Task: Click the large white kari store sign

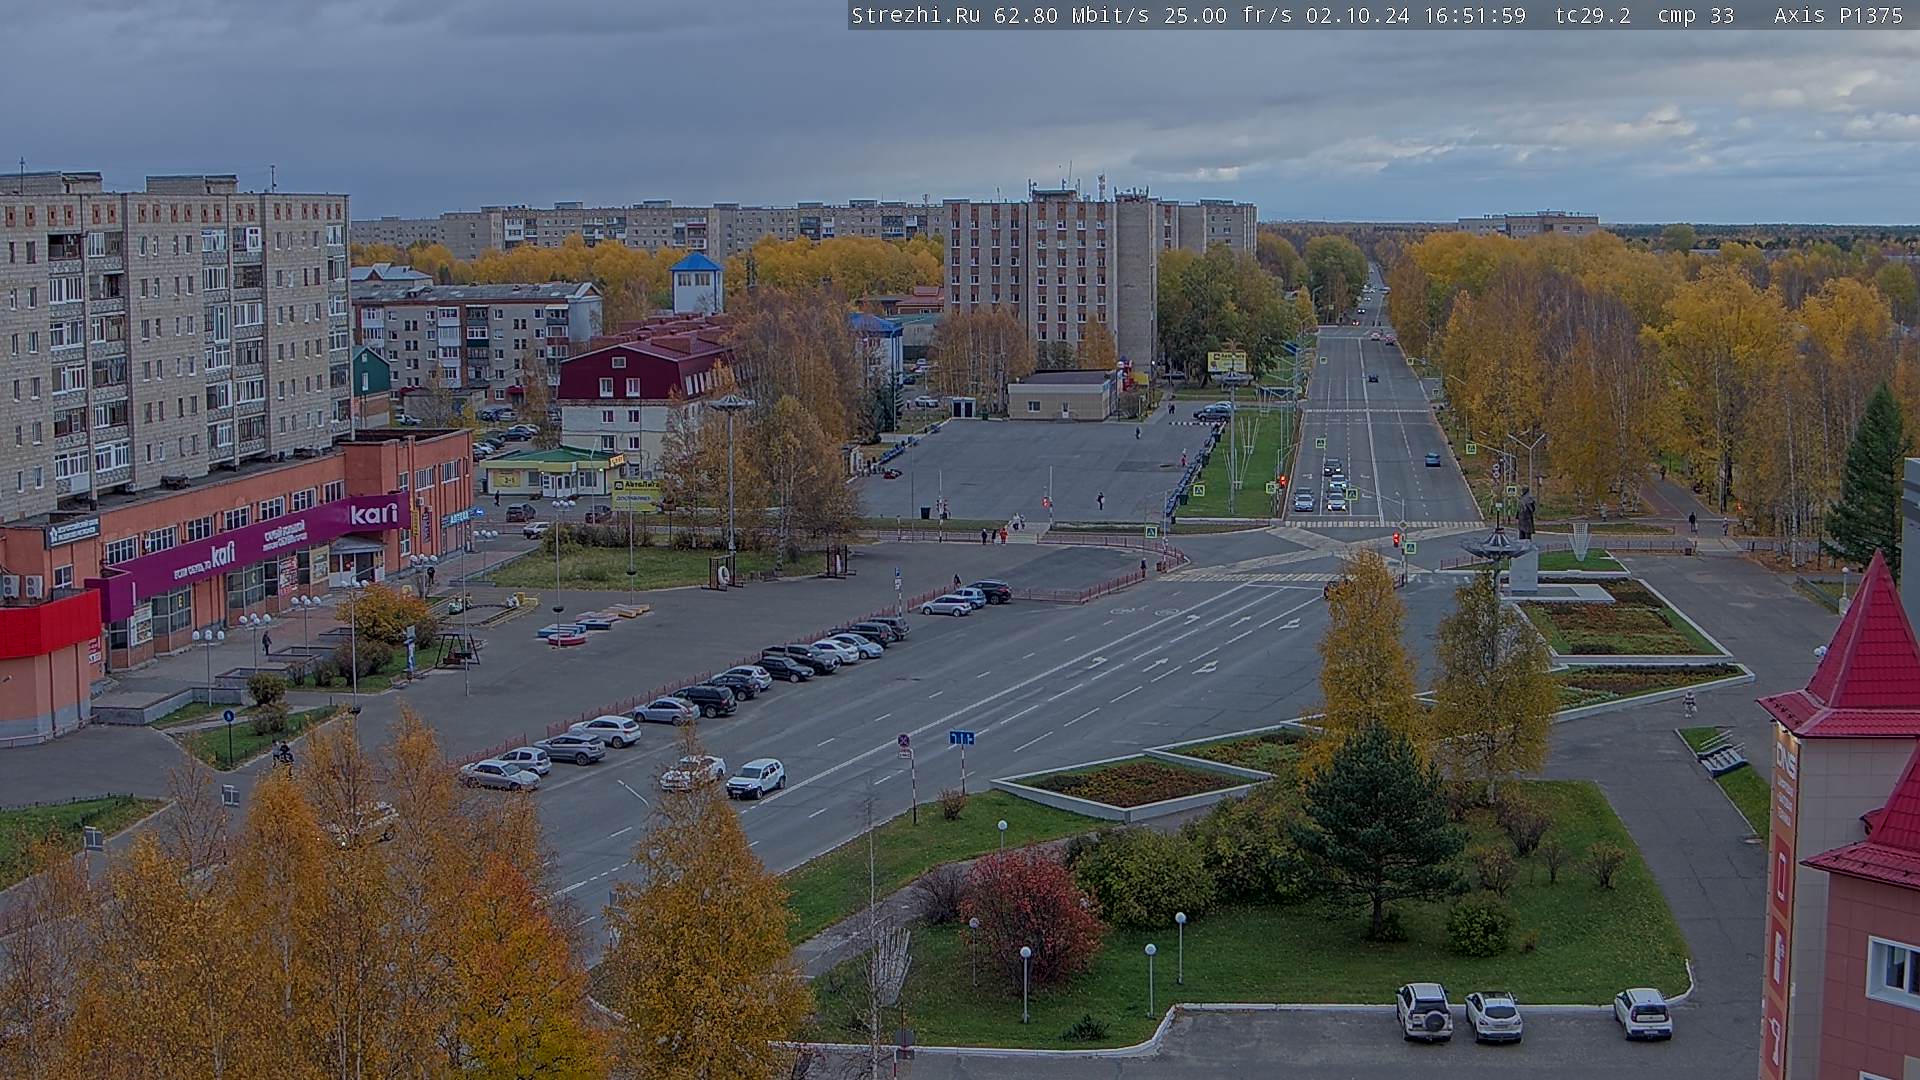Action: pos(374,515)
